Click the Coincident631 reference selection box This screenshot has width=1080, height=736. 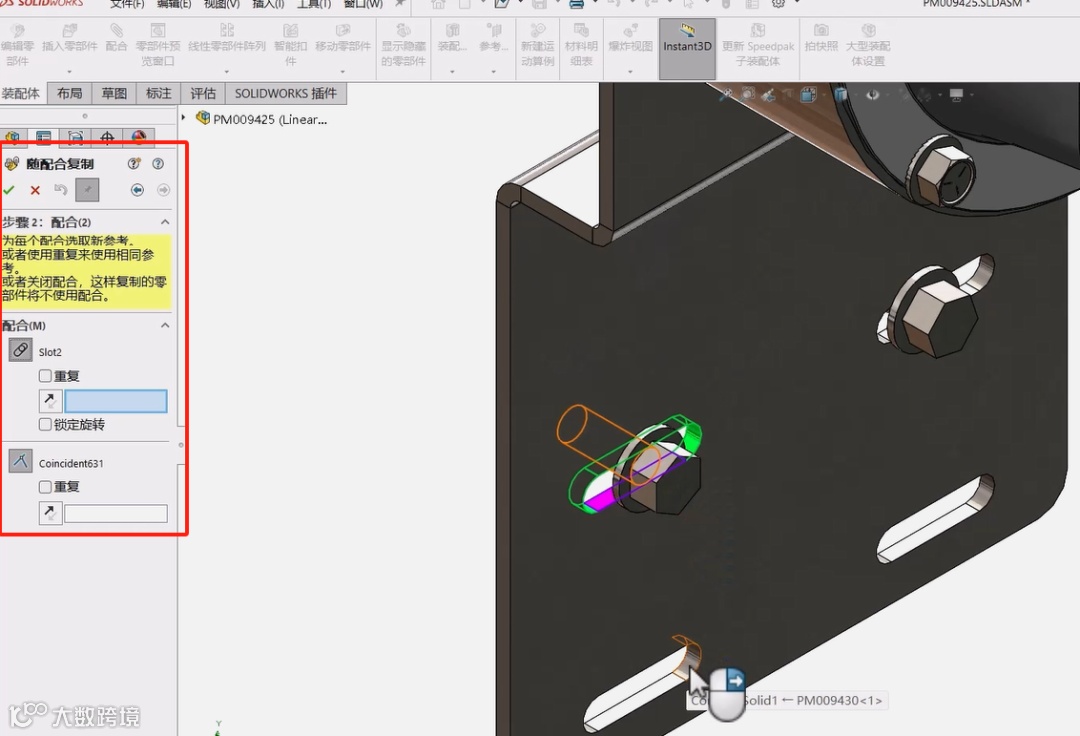point(116,514)
